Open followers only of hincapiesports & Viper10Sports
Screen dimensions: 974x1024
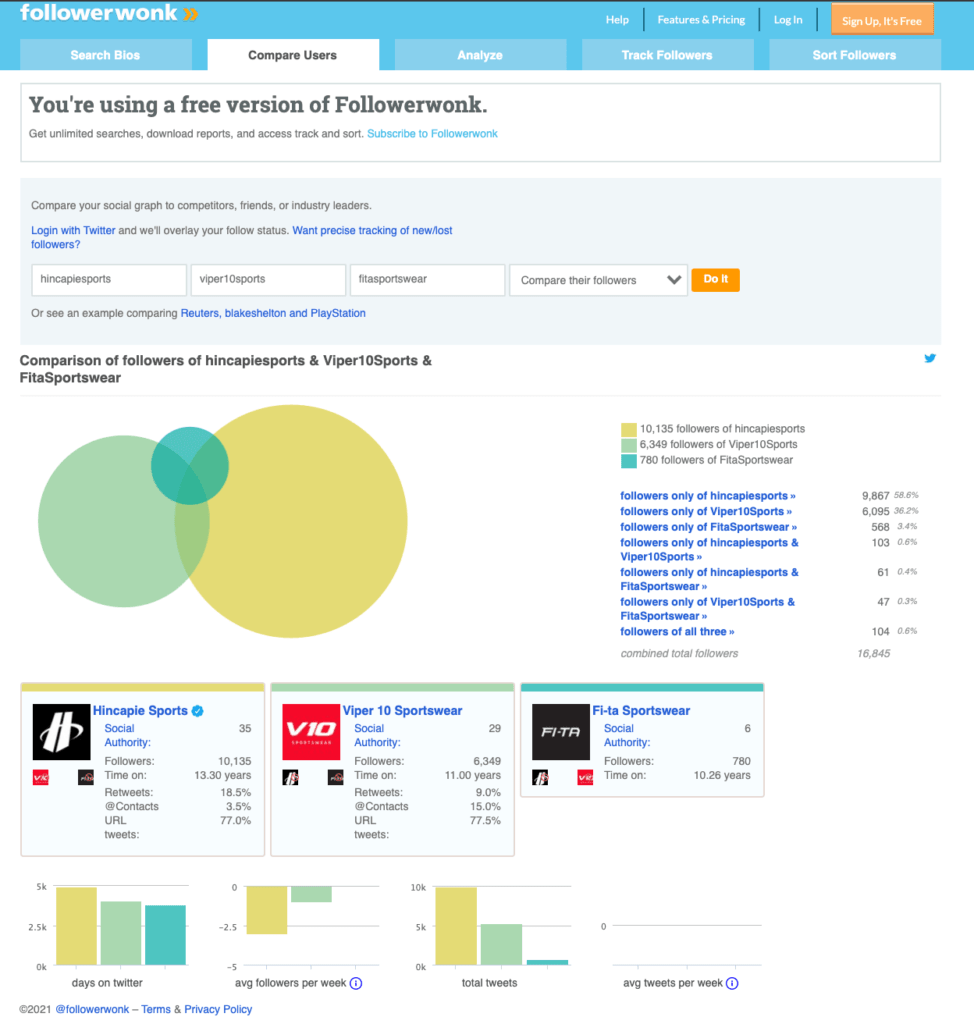(709, 549)
